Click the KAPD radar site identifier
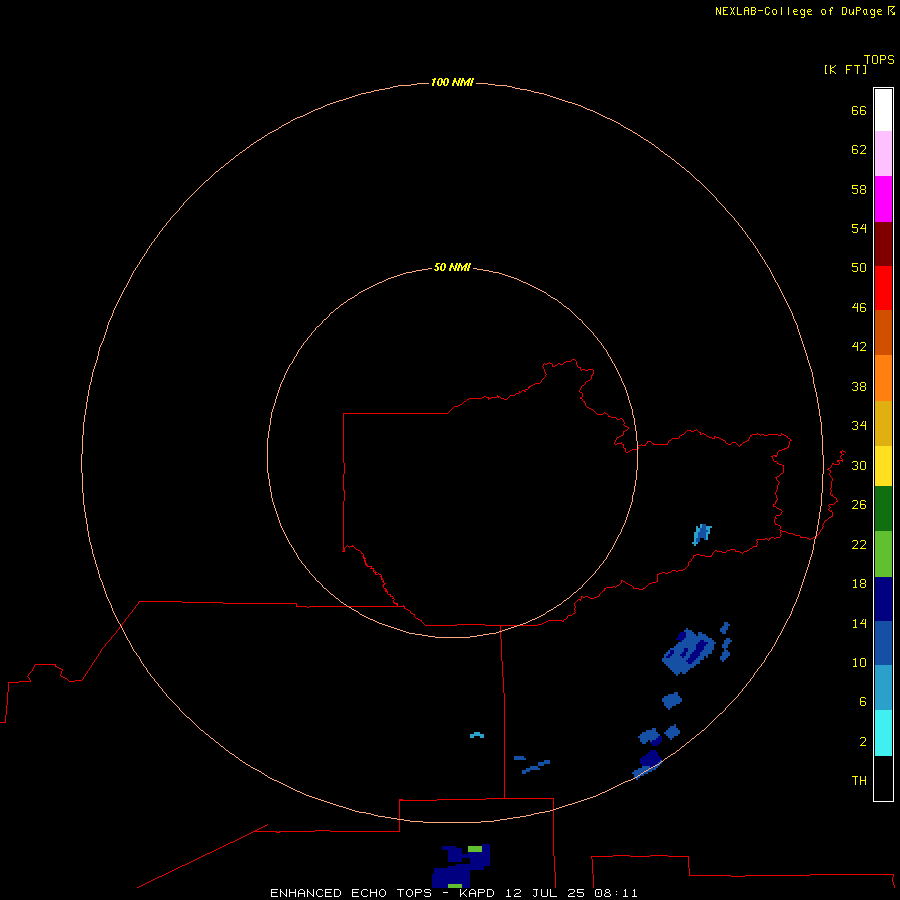This screenshot has height=900, width=900. click(x=476, y=893)
